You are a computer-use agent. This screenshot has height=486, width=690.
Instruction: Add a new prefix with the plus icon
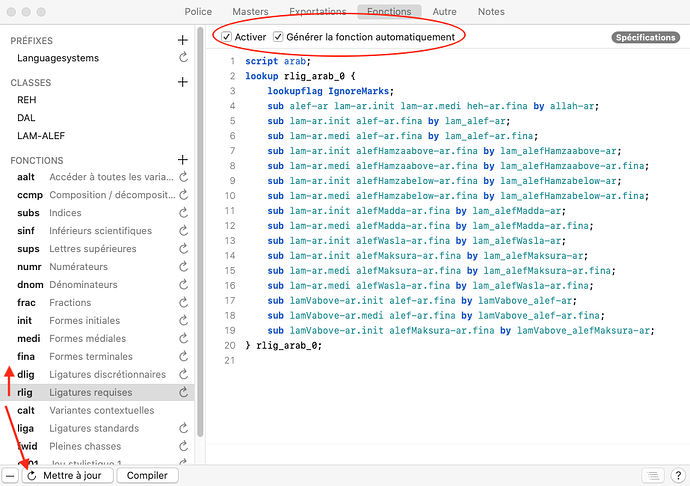pos(182,40)
